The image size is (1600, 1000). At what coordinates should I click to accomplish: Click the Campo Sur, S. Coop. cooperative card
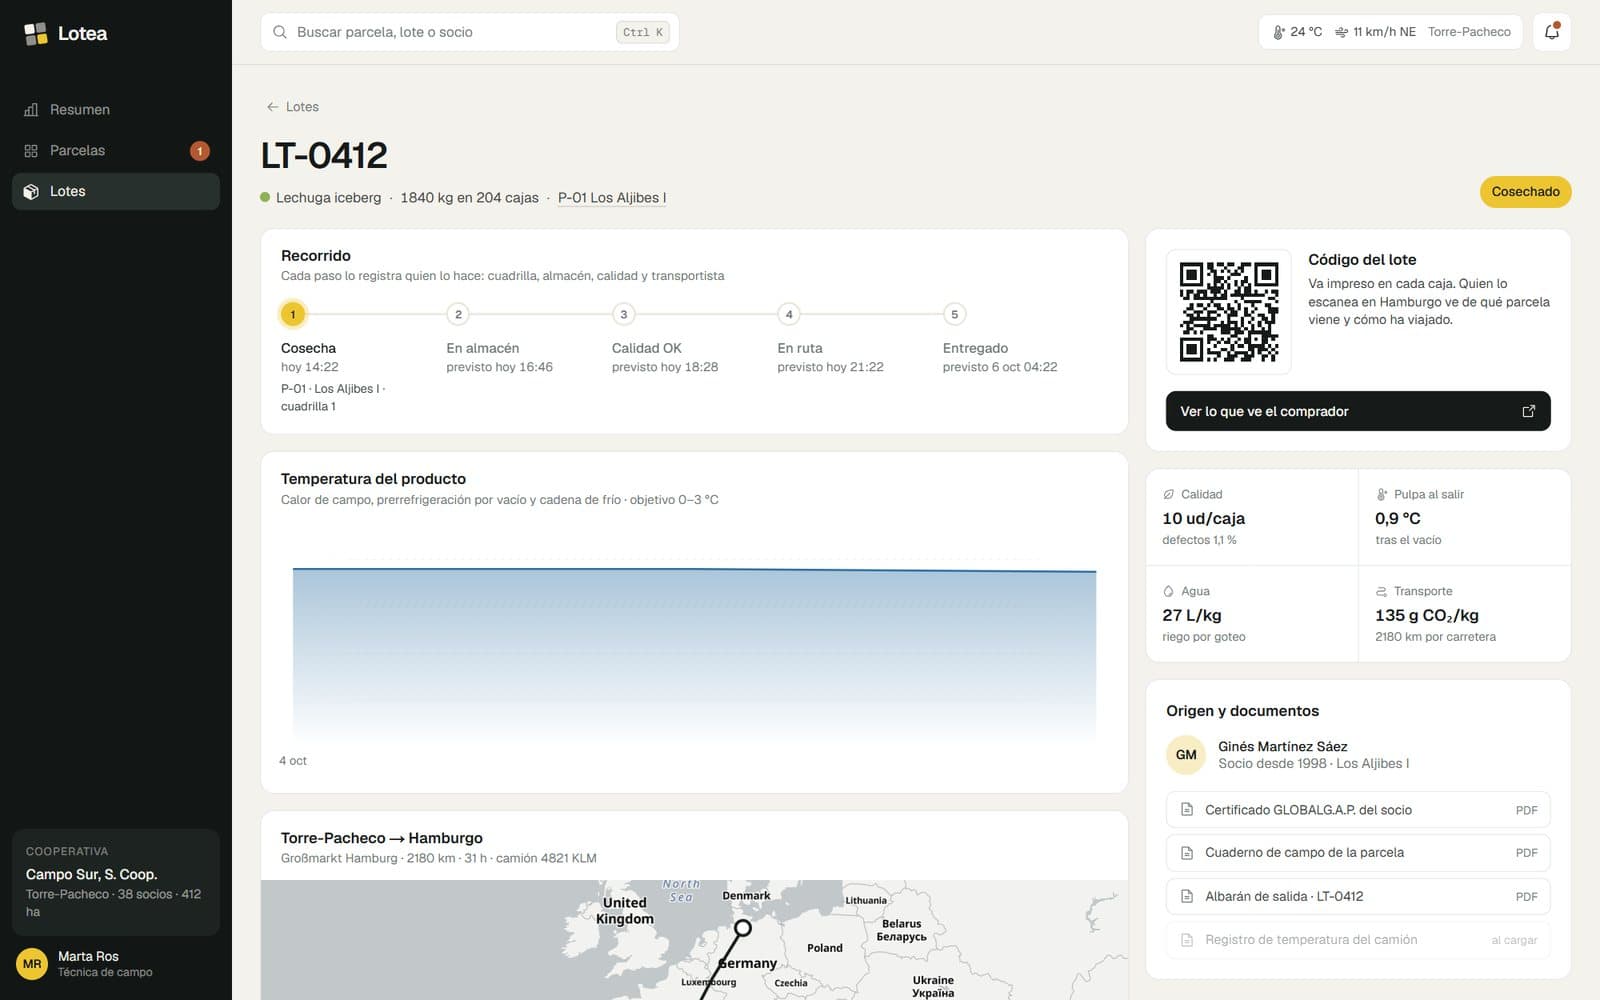pyautogui.click(x=116, y=882)
